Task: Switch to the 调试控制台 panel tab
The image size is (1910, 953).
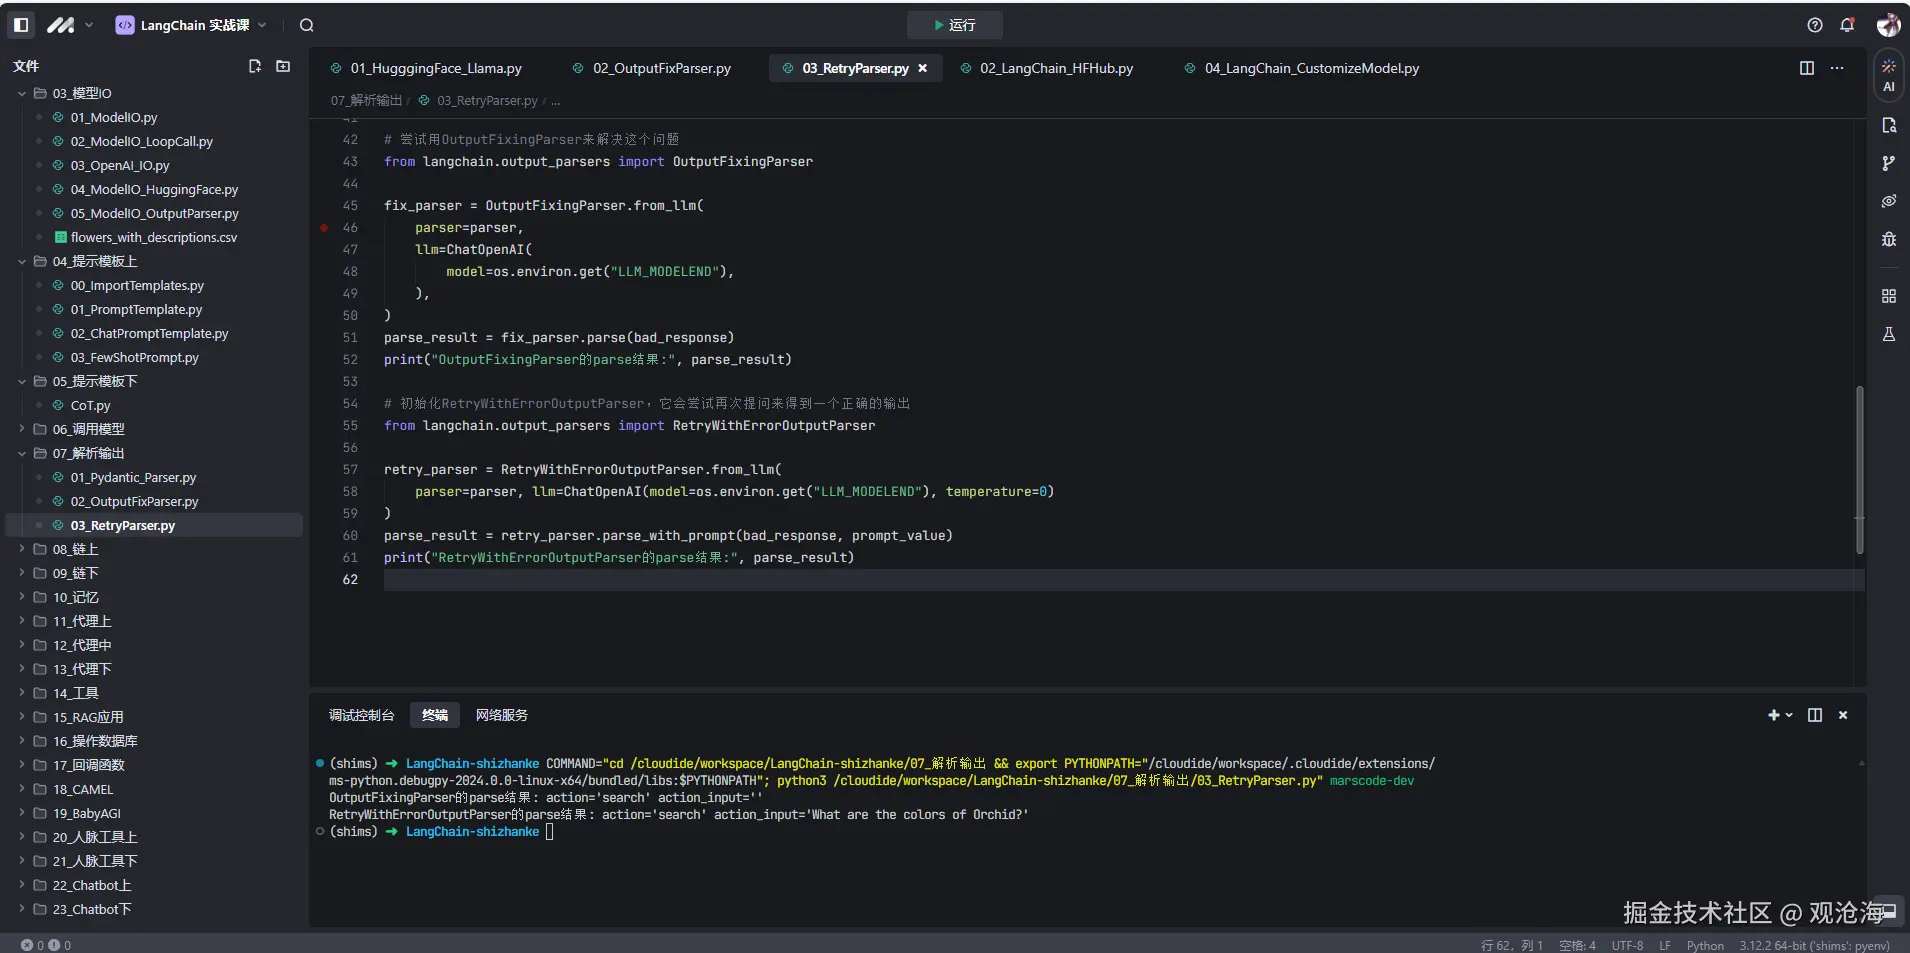Action: [361, 715]
